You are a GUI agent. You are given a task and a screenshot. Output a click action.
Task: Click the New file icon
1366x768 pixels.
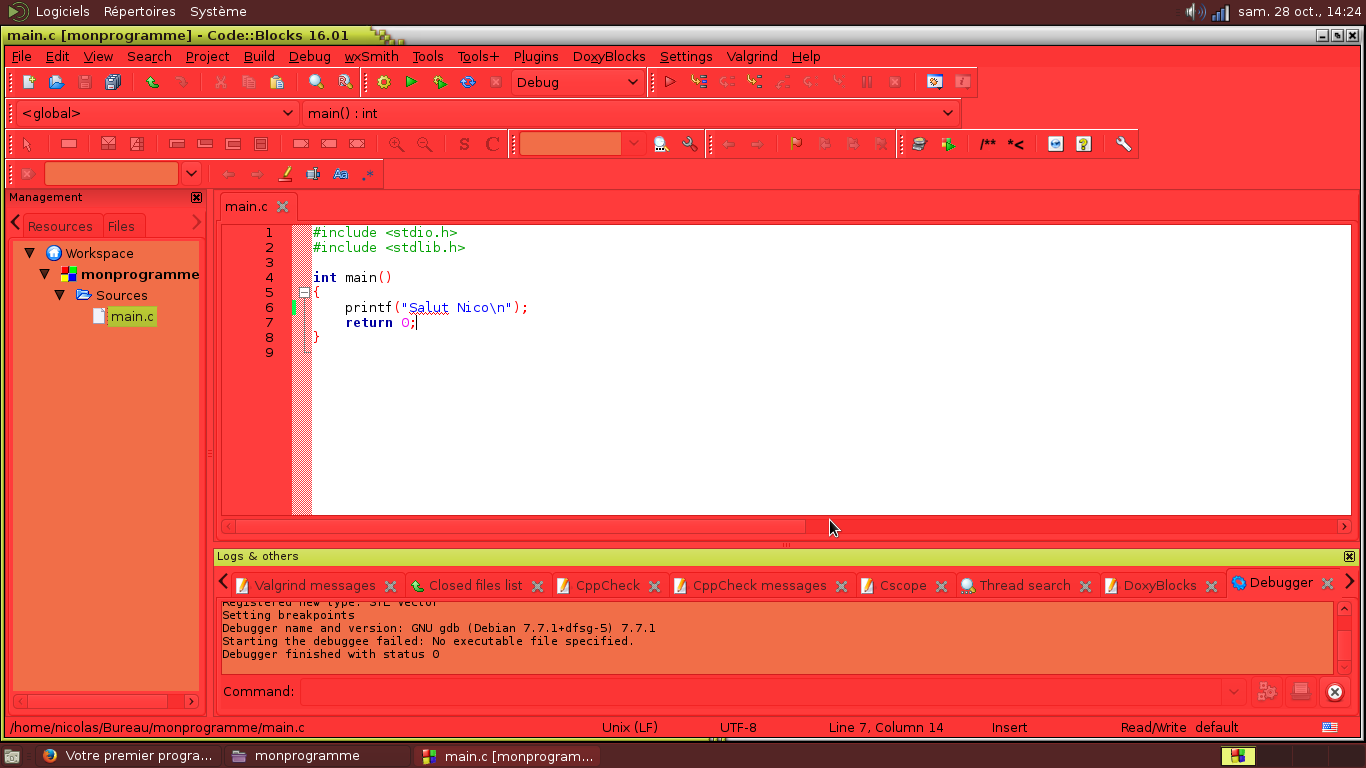pyautogui.click(x=29, y=82)
